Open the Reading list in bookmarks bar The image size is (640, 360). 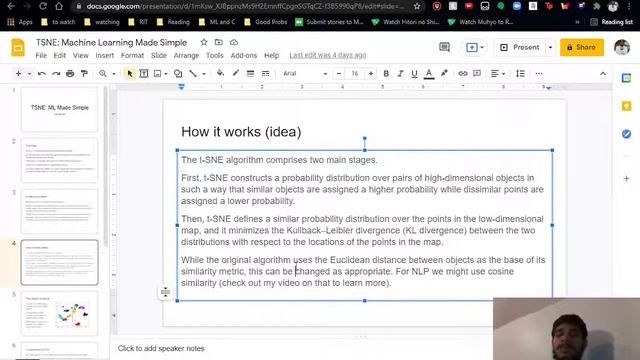click(612, 22)
